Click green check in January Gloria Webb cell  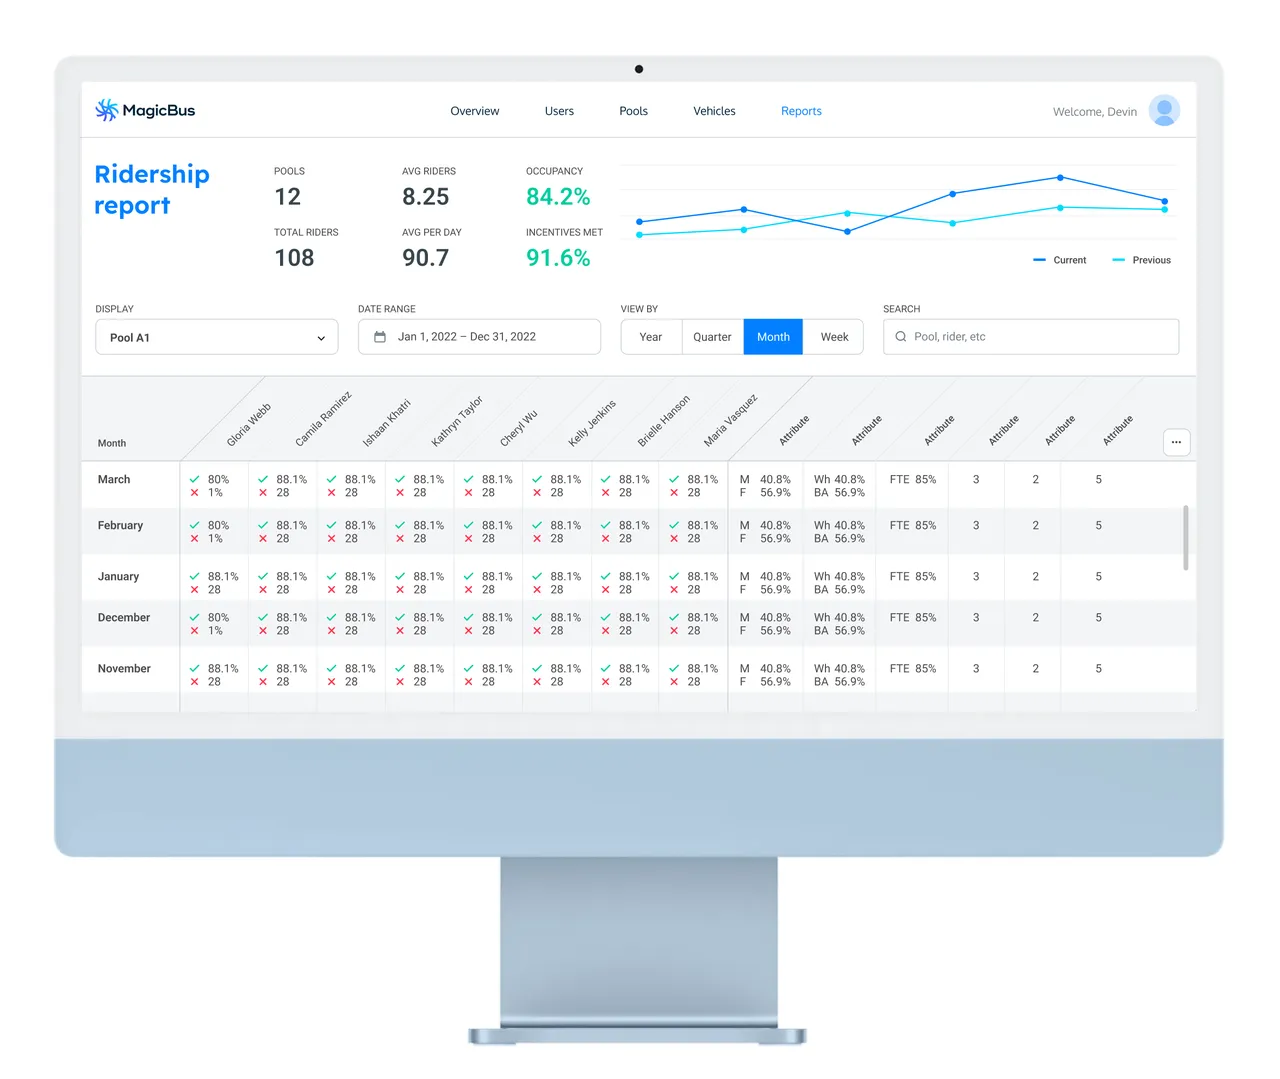pyautogui.click(x=194, y=577)
